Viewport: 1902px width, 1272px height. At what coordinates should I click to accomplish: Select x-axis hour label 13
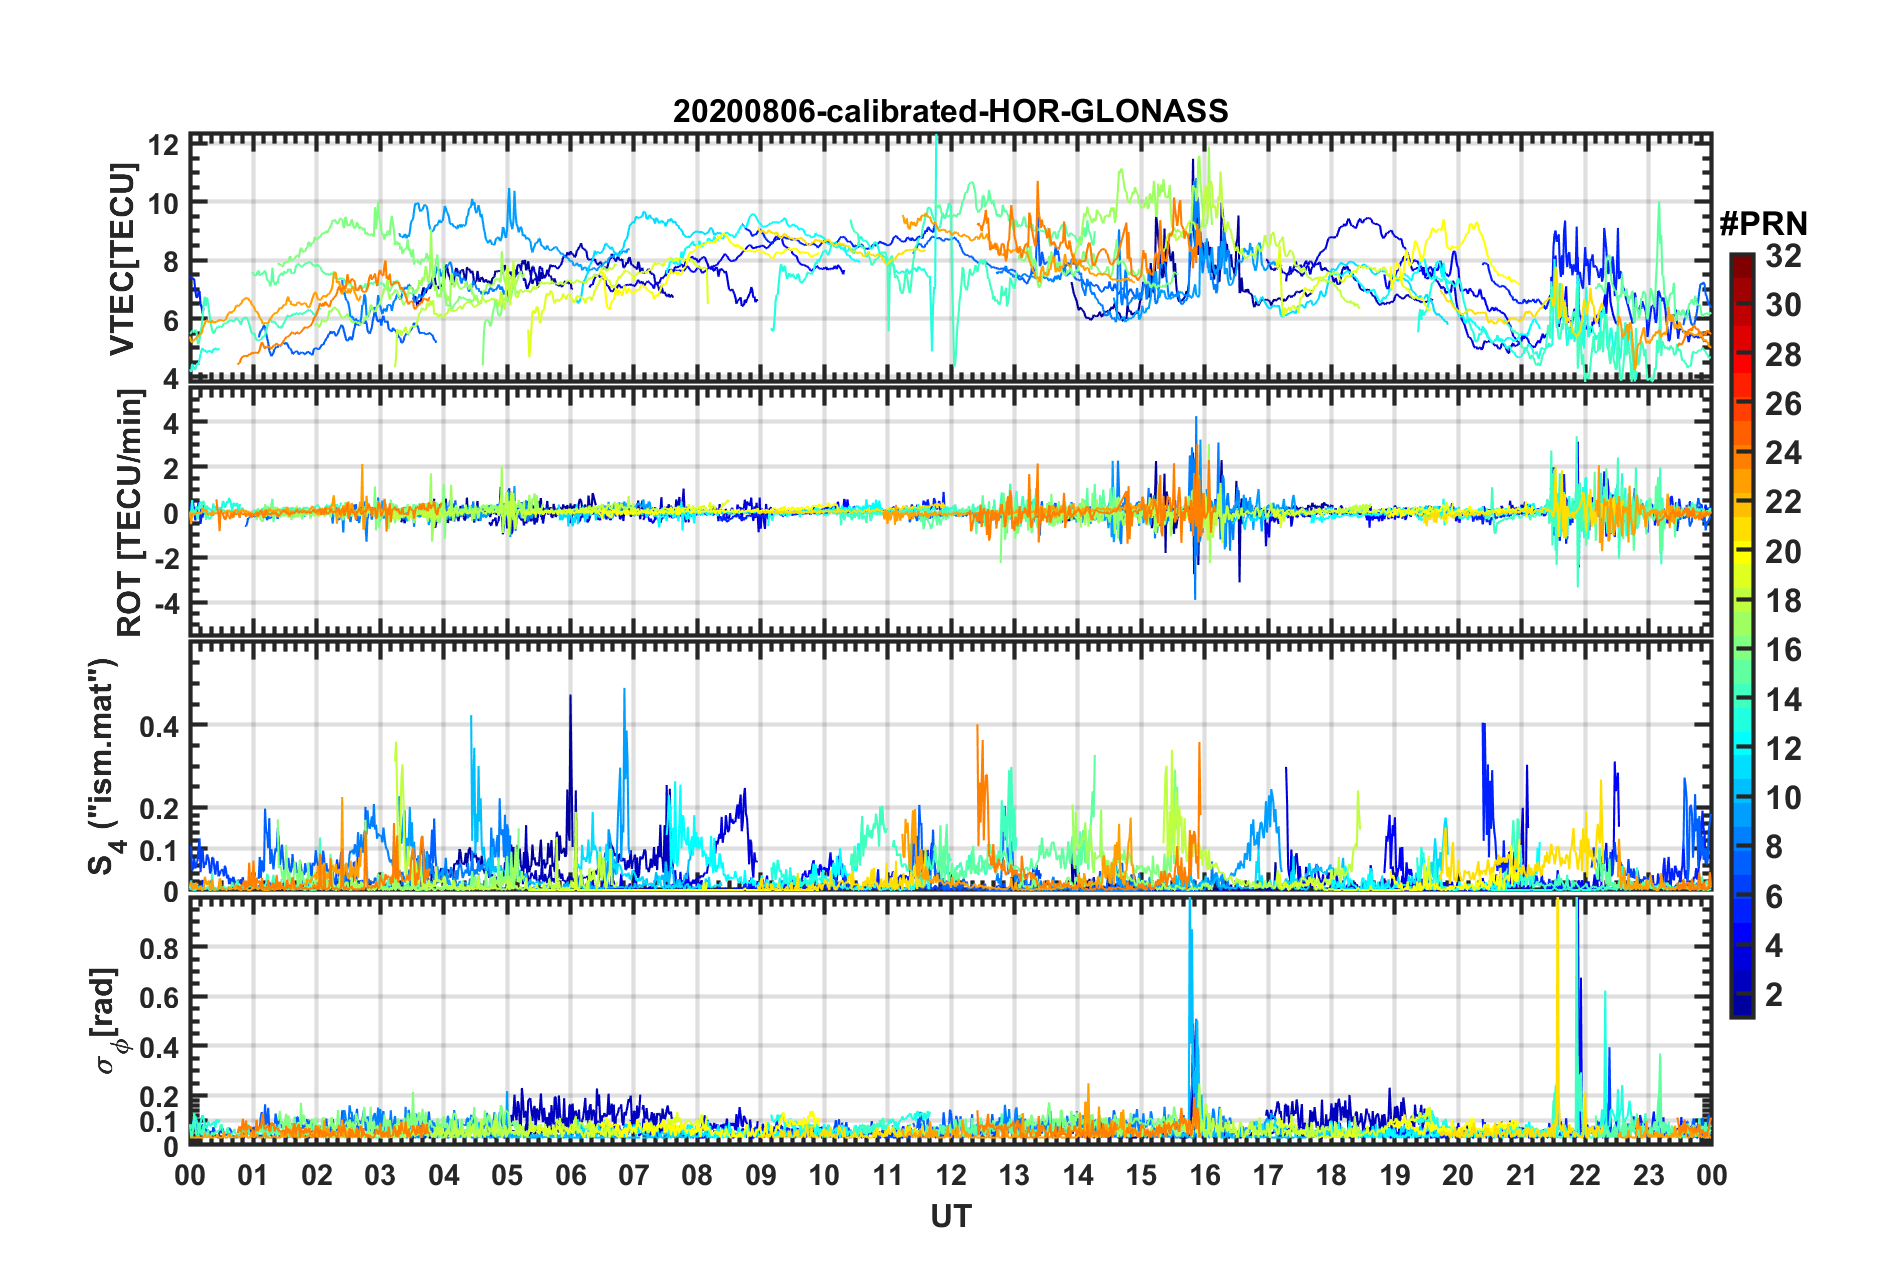coord(1014,1176)
